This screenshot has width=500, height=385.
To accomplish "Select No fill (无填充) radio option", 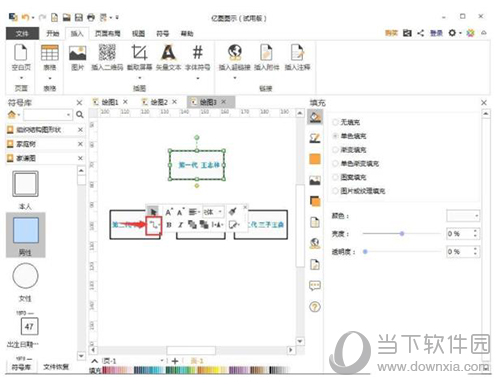I will point(335,122).
